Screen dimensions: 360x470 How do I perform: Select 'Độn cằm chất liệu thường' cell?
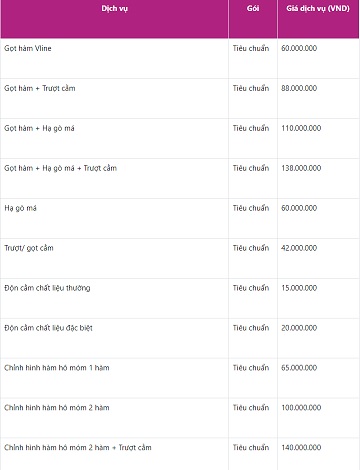(114, 298)
